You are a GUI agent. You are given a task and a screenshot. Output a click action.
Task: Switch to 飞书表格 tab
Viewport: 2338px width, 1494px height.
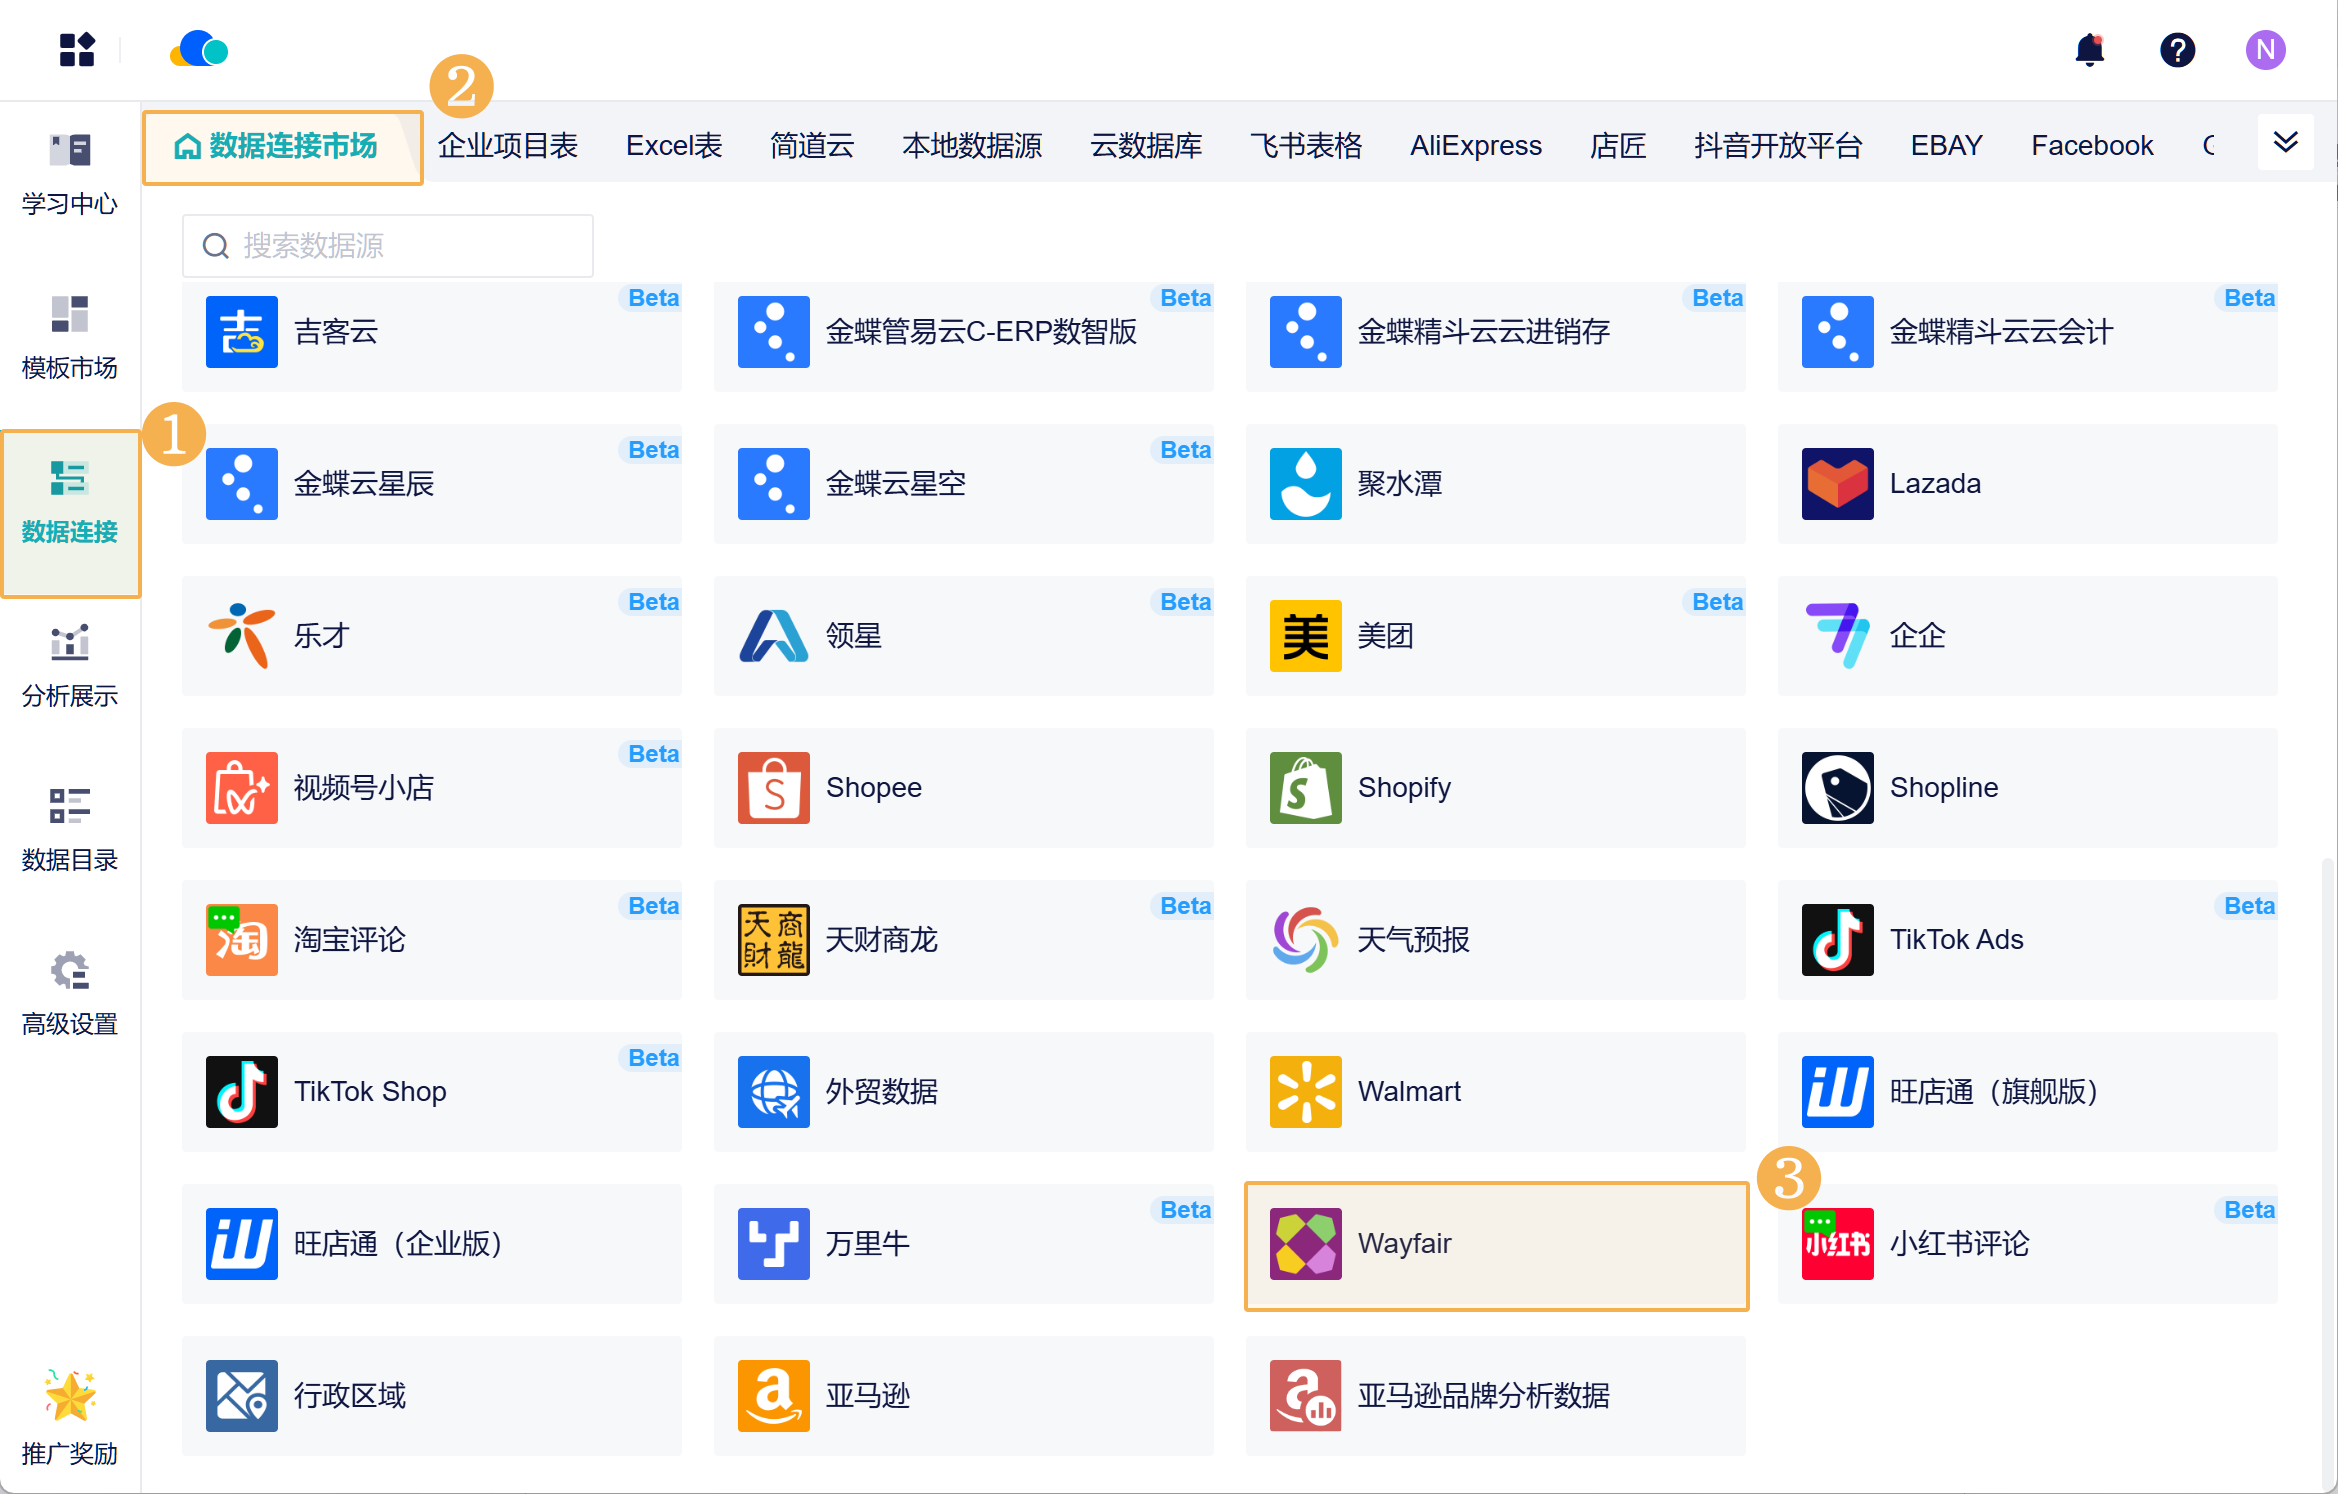1306,146
